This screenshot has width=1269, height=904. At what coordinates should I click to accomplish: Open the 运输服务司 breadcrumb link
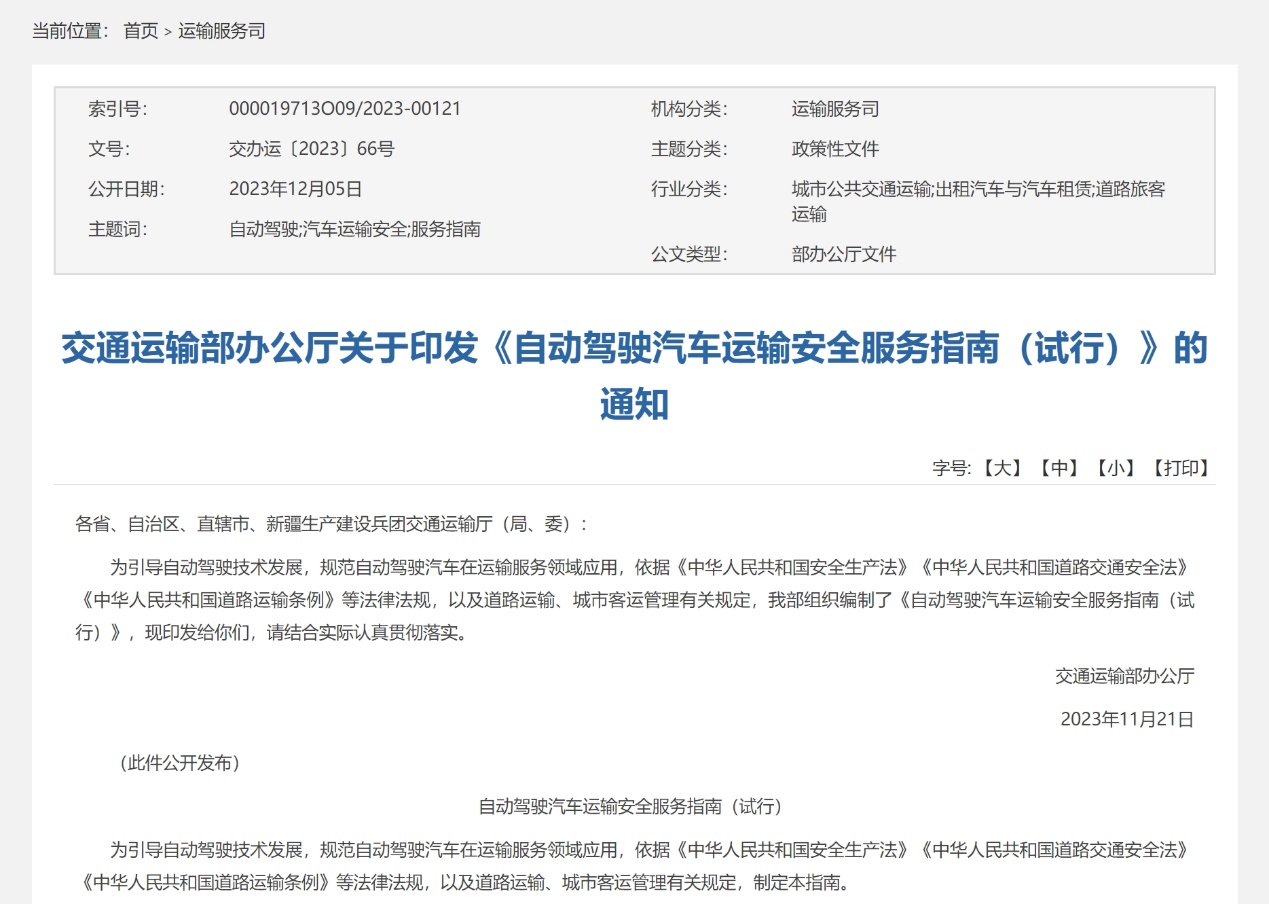[222, 31]
